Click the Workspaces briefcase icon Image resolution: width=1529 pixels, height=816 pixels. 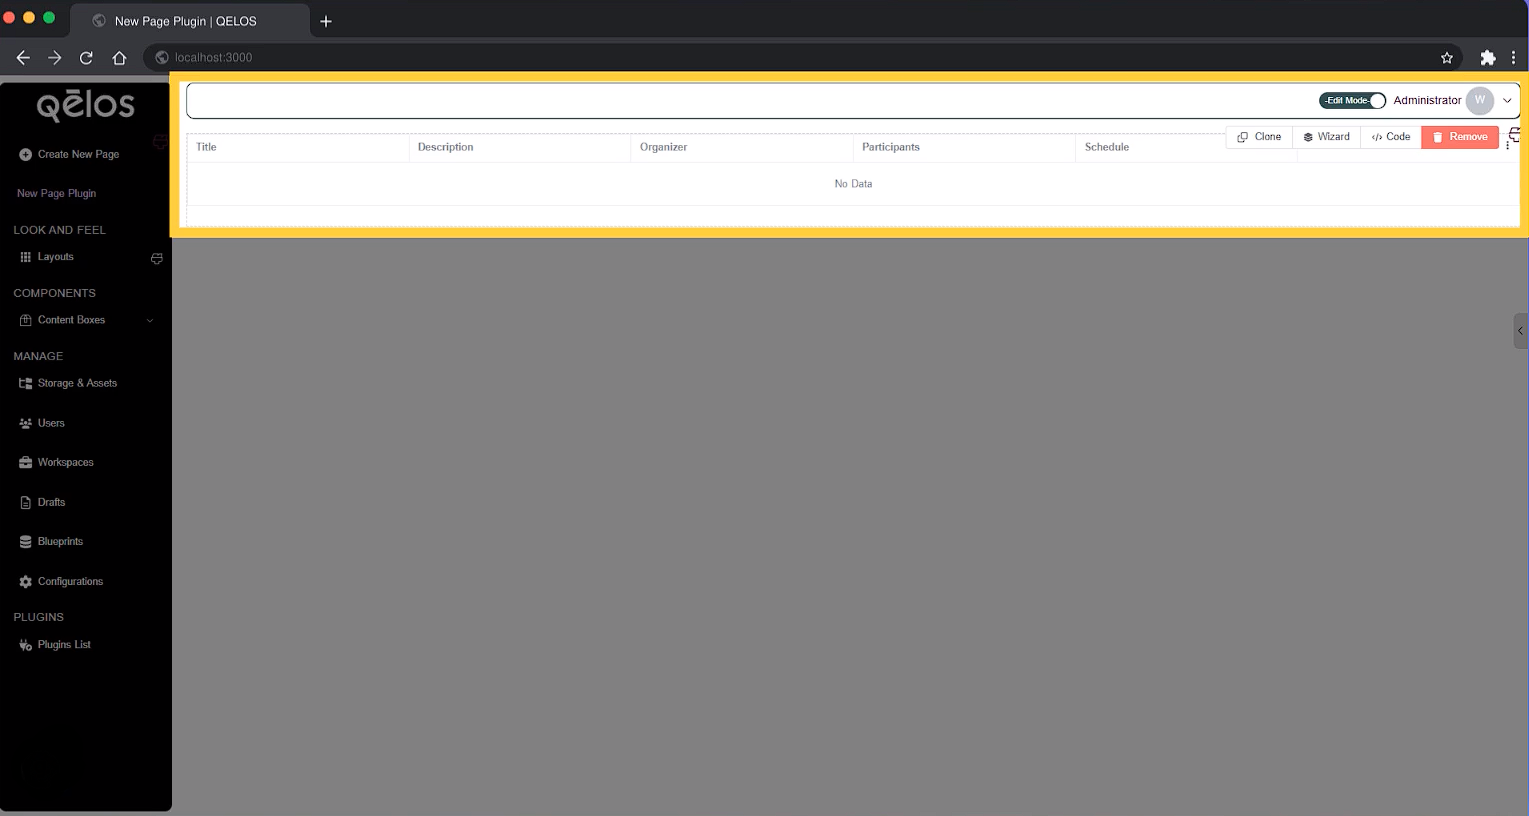(x=26, y=462)
